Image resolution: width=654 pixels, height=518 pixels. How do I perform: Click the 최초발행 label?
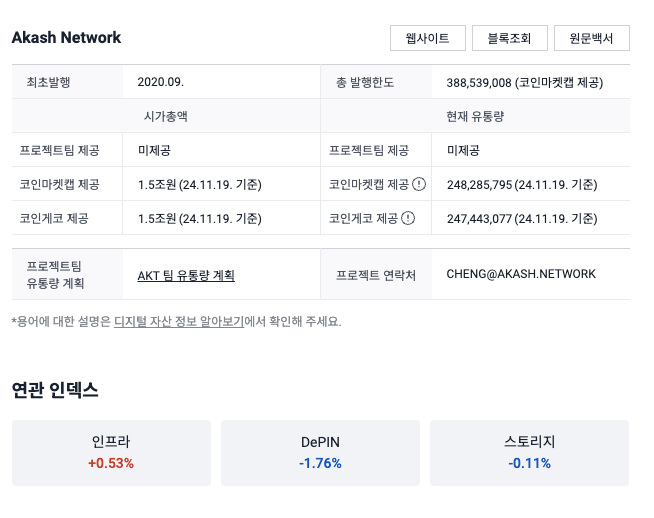[x=48, y=82]
